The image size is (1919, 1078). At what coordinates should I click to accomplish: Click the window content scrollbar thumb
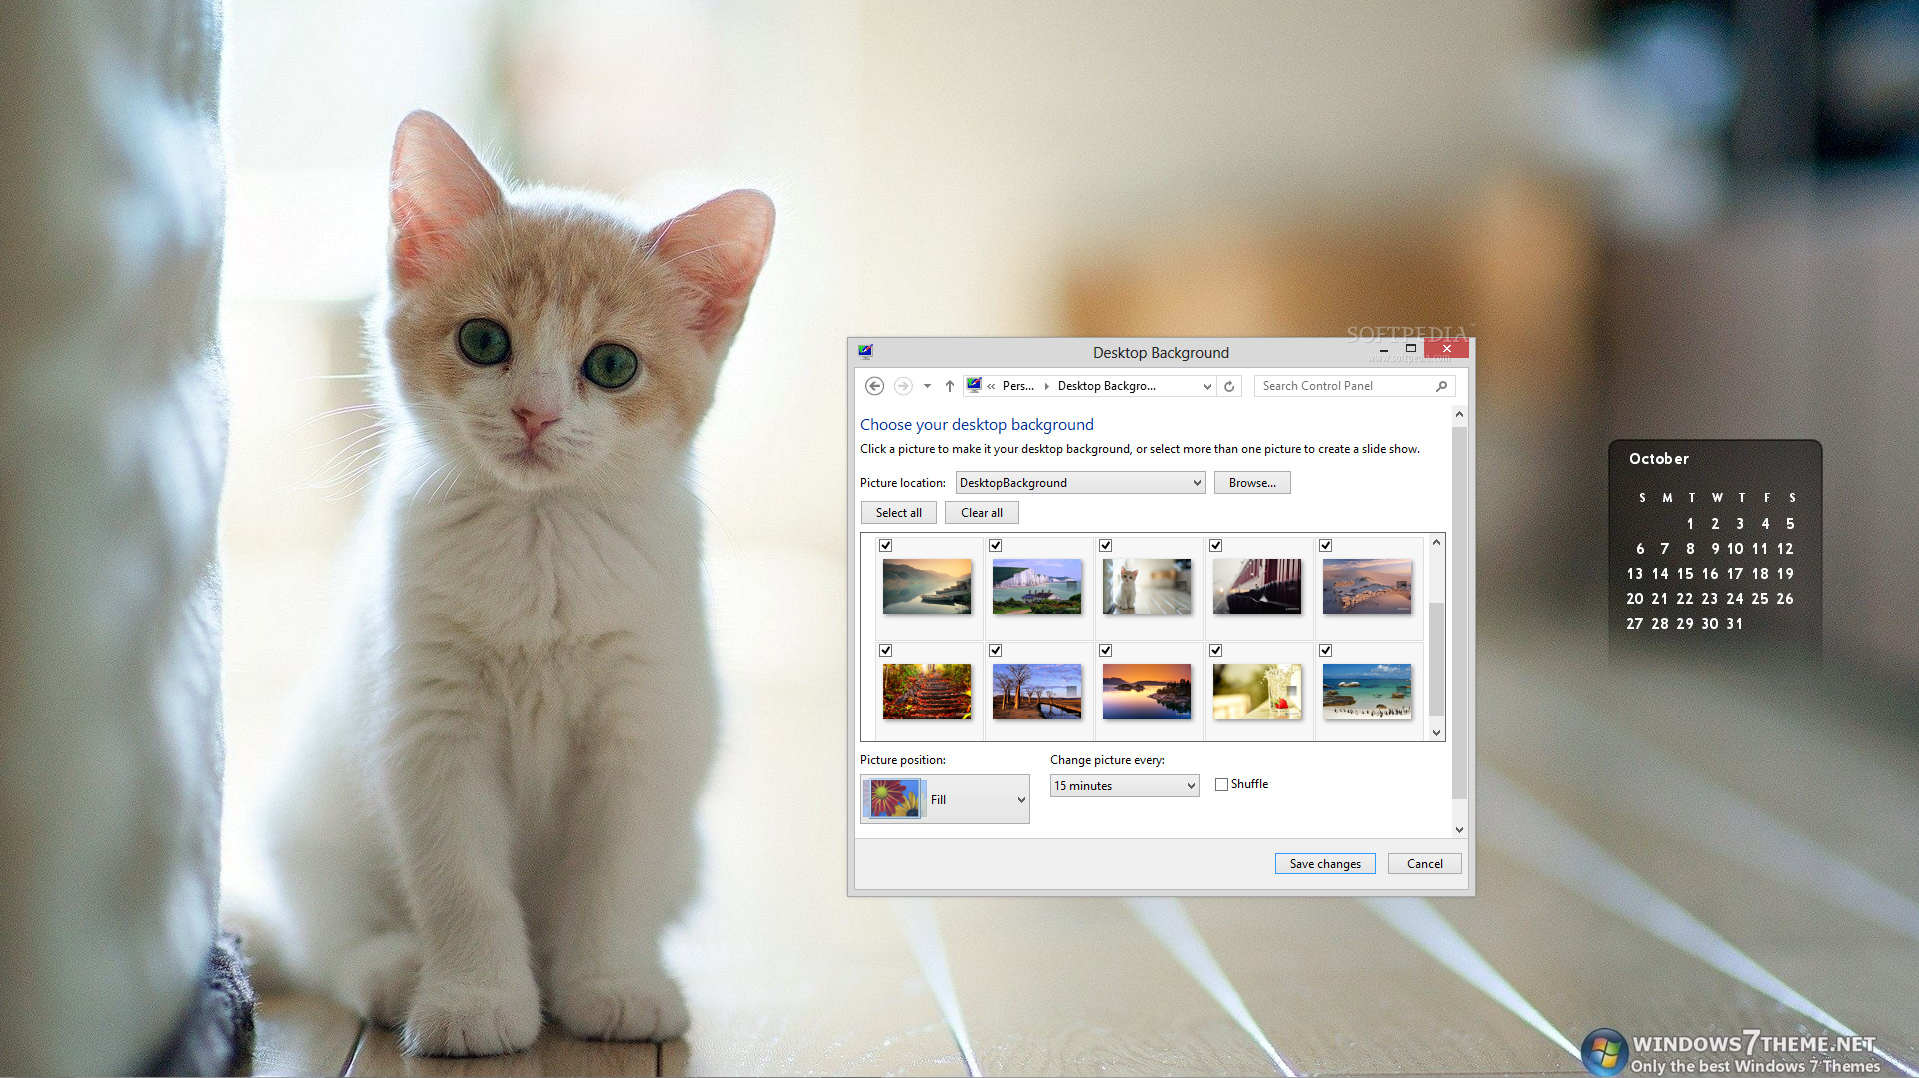point(1459,612)
